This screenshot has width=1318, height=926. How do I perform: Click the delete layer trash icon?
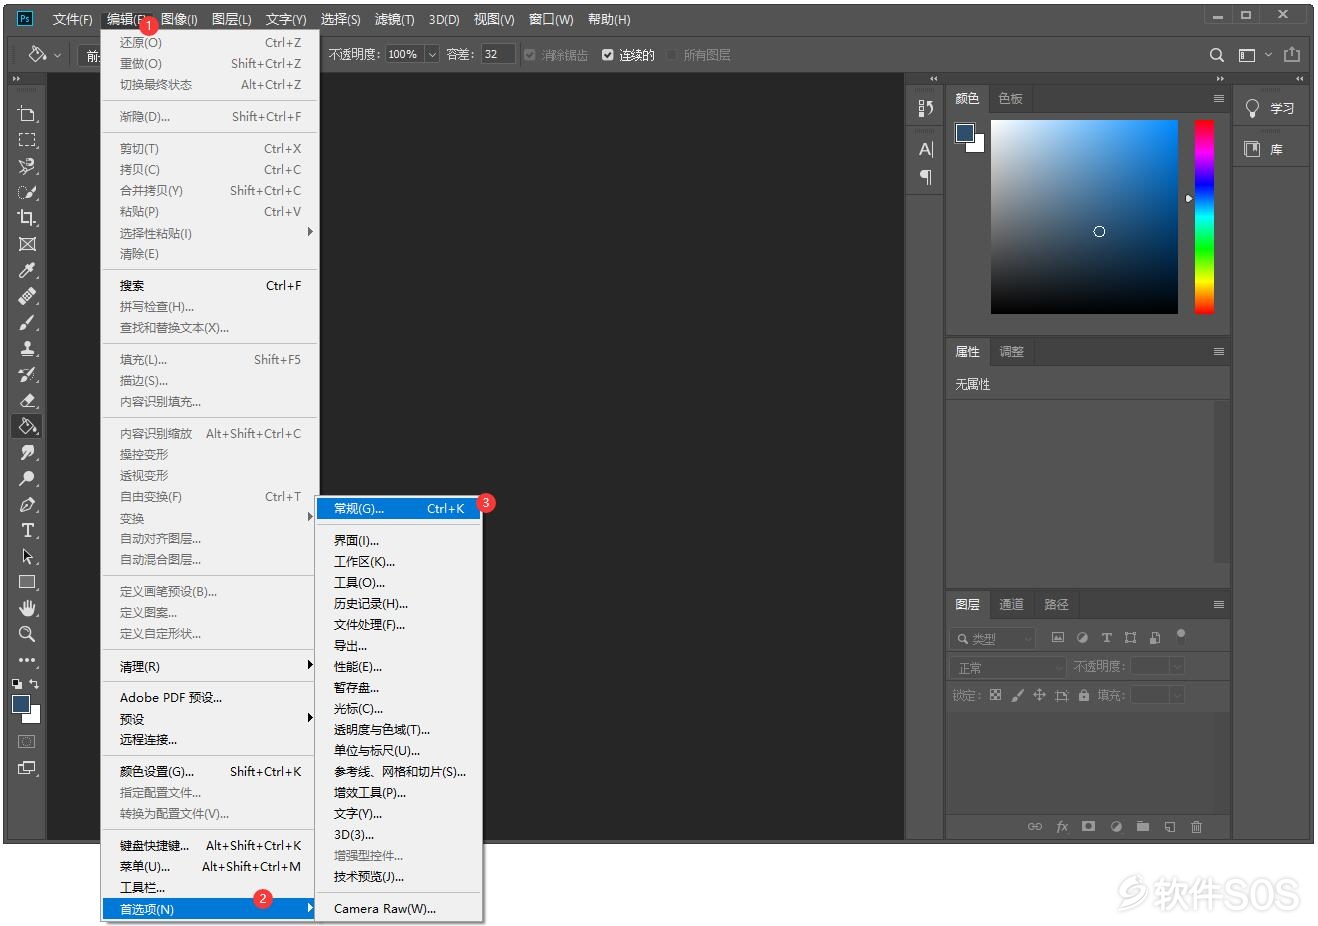[x=1196, y=827]
